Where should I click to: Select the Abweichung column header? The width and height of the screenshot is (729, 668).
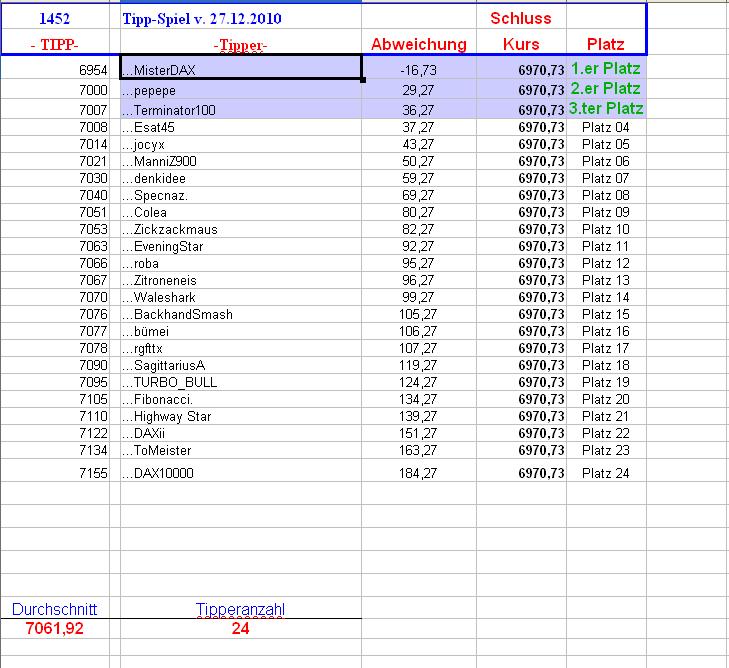click(x=419, y=42)
